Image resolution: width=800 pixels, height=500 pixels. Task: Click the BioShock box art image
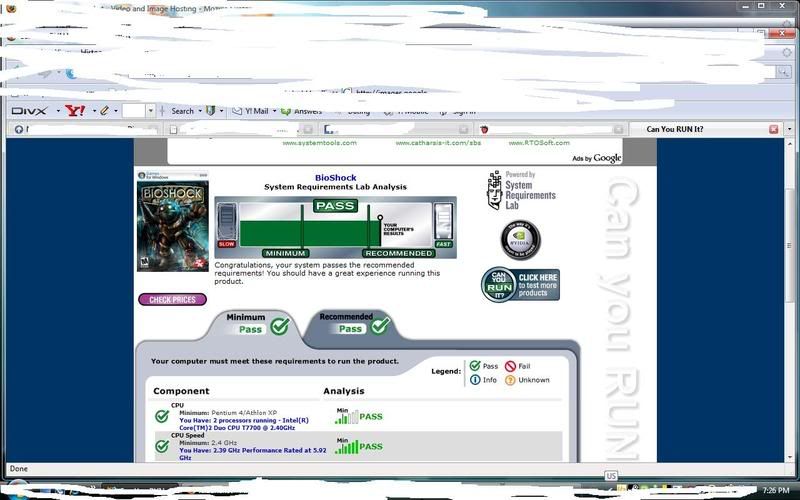tap(173, 221)
